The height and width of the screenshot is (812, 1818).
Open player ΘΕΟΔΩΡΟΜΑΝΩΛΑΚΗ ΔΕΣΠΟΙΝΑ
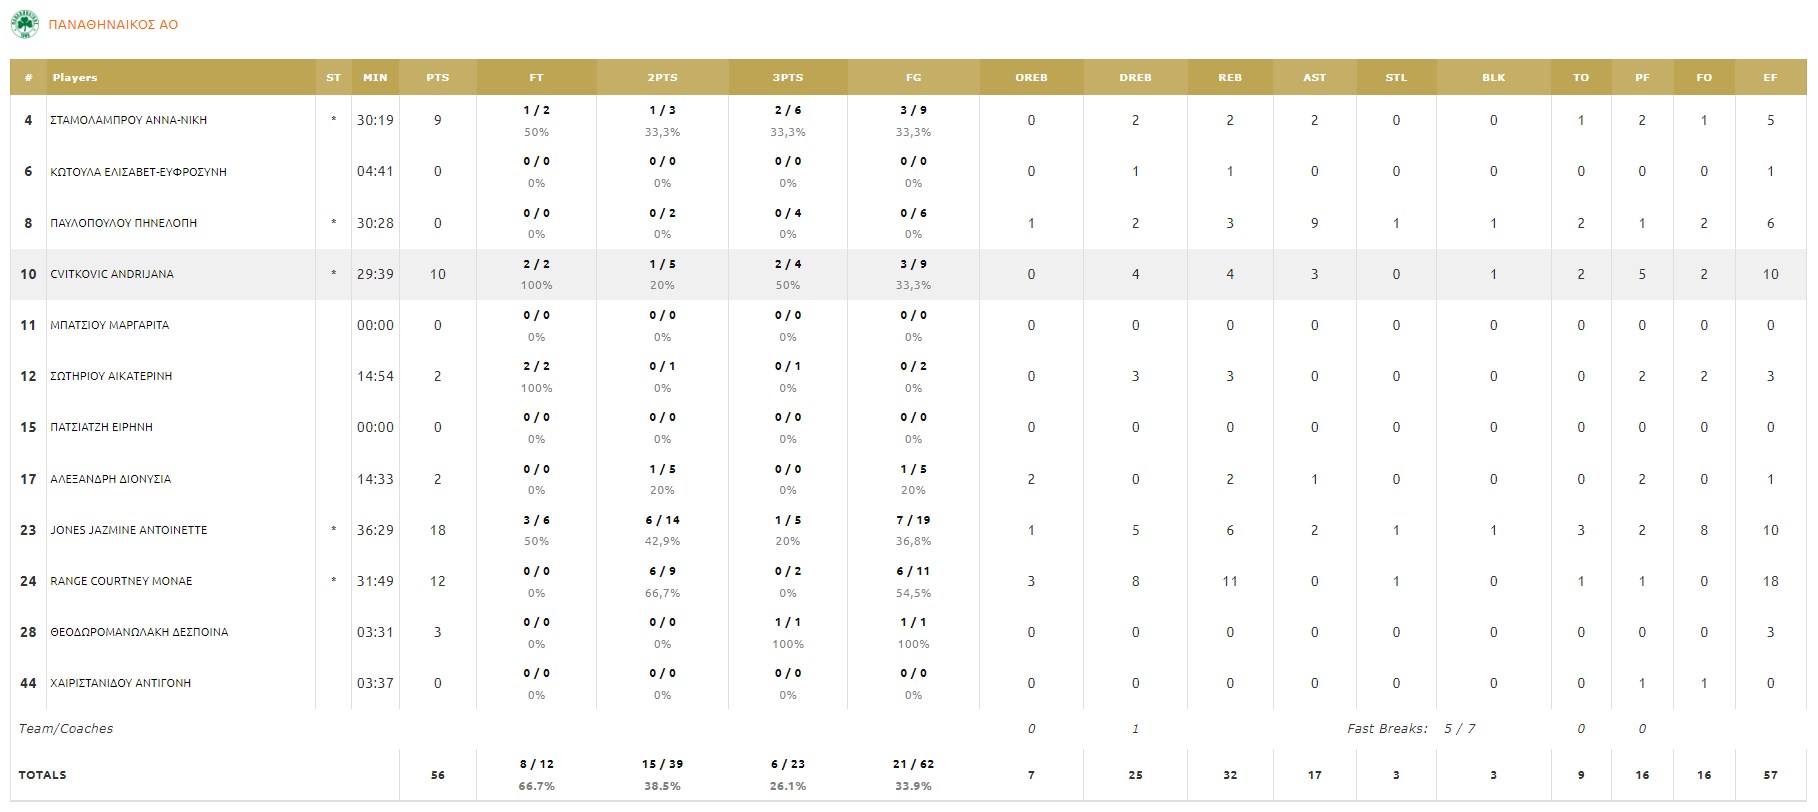[x=139, y=632]
